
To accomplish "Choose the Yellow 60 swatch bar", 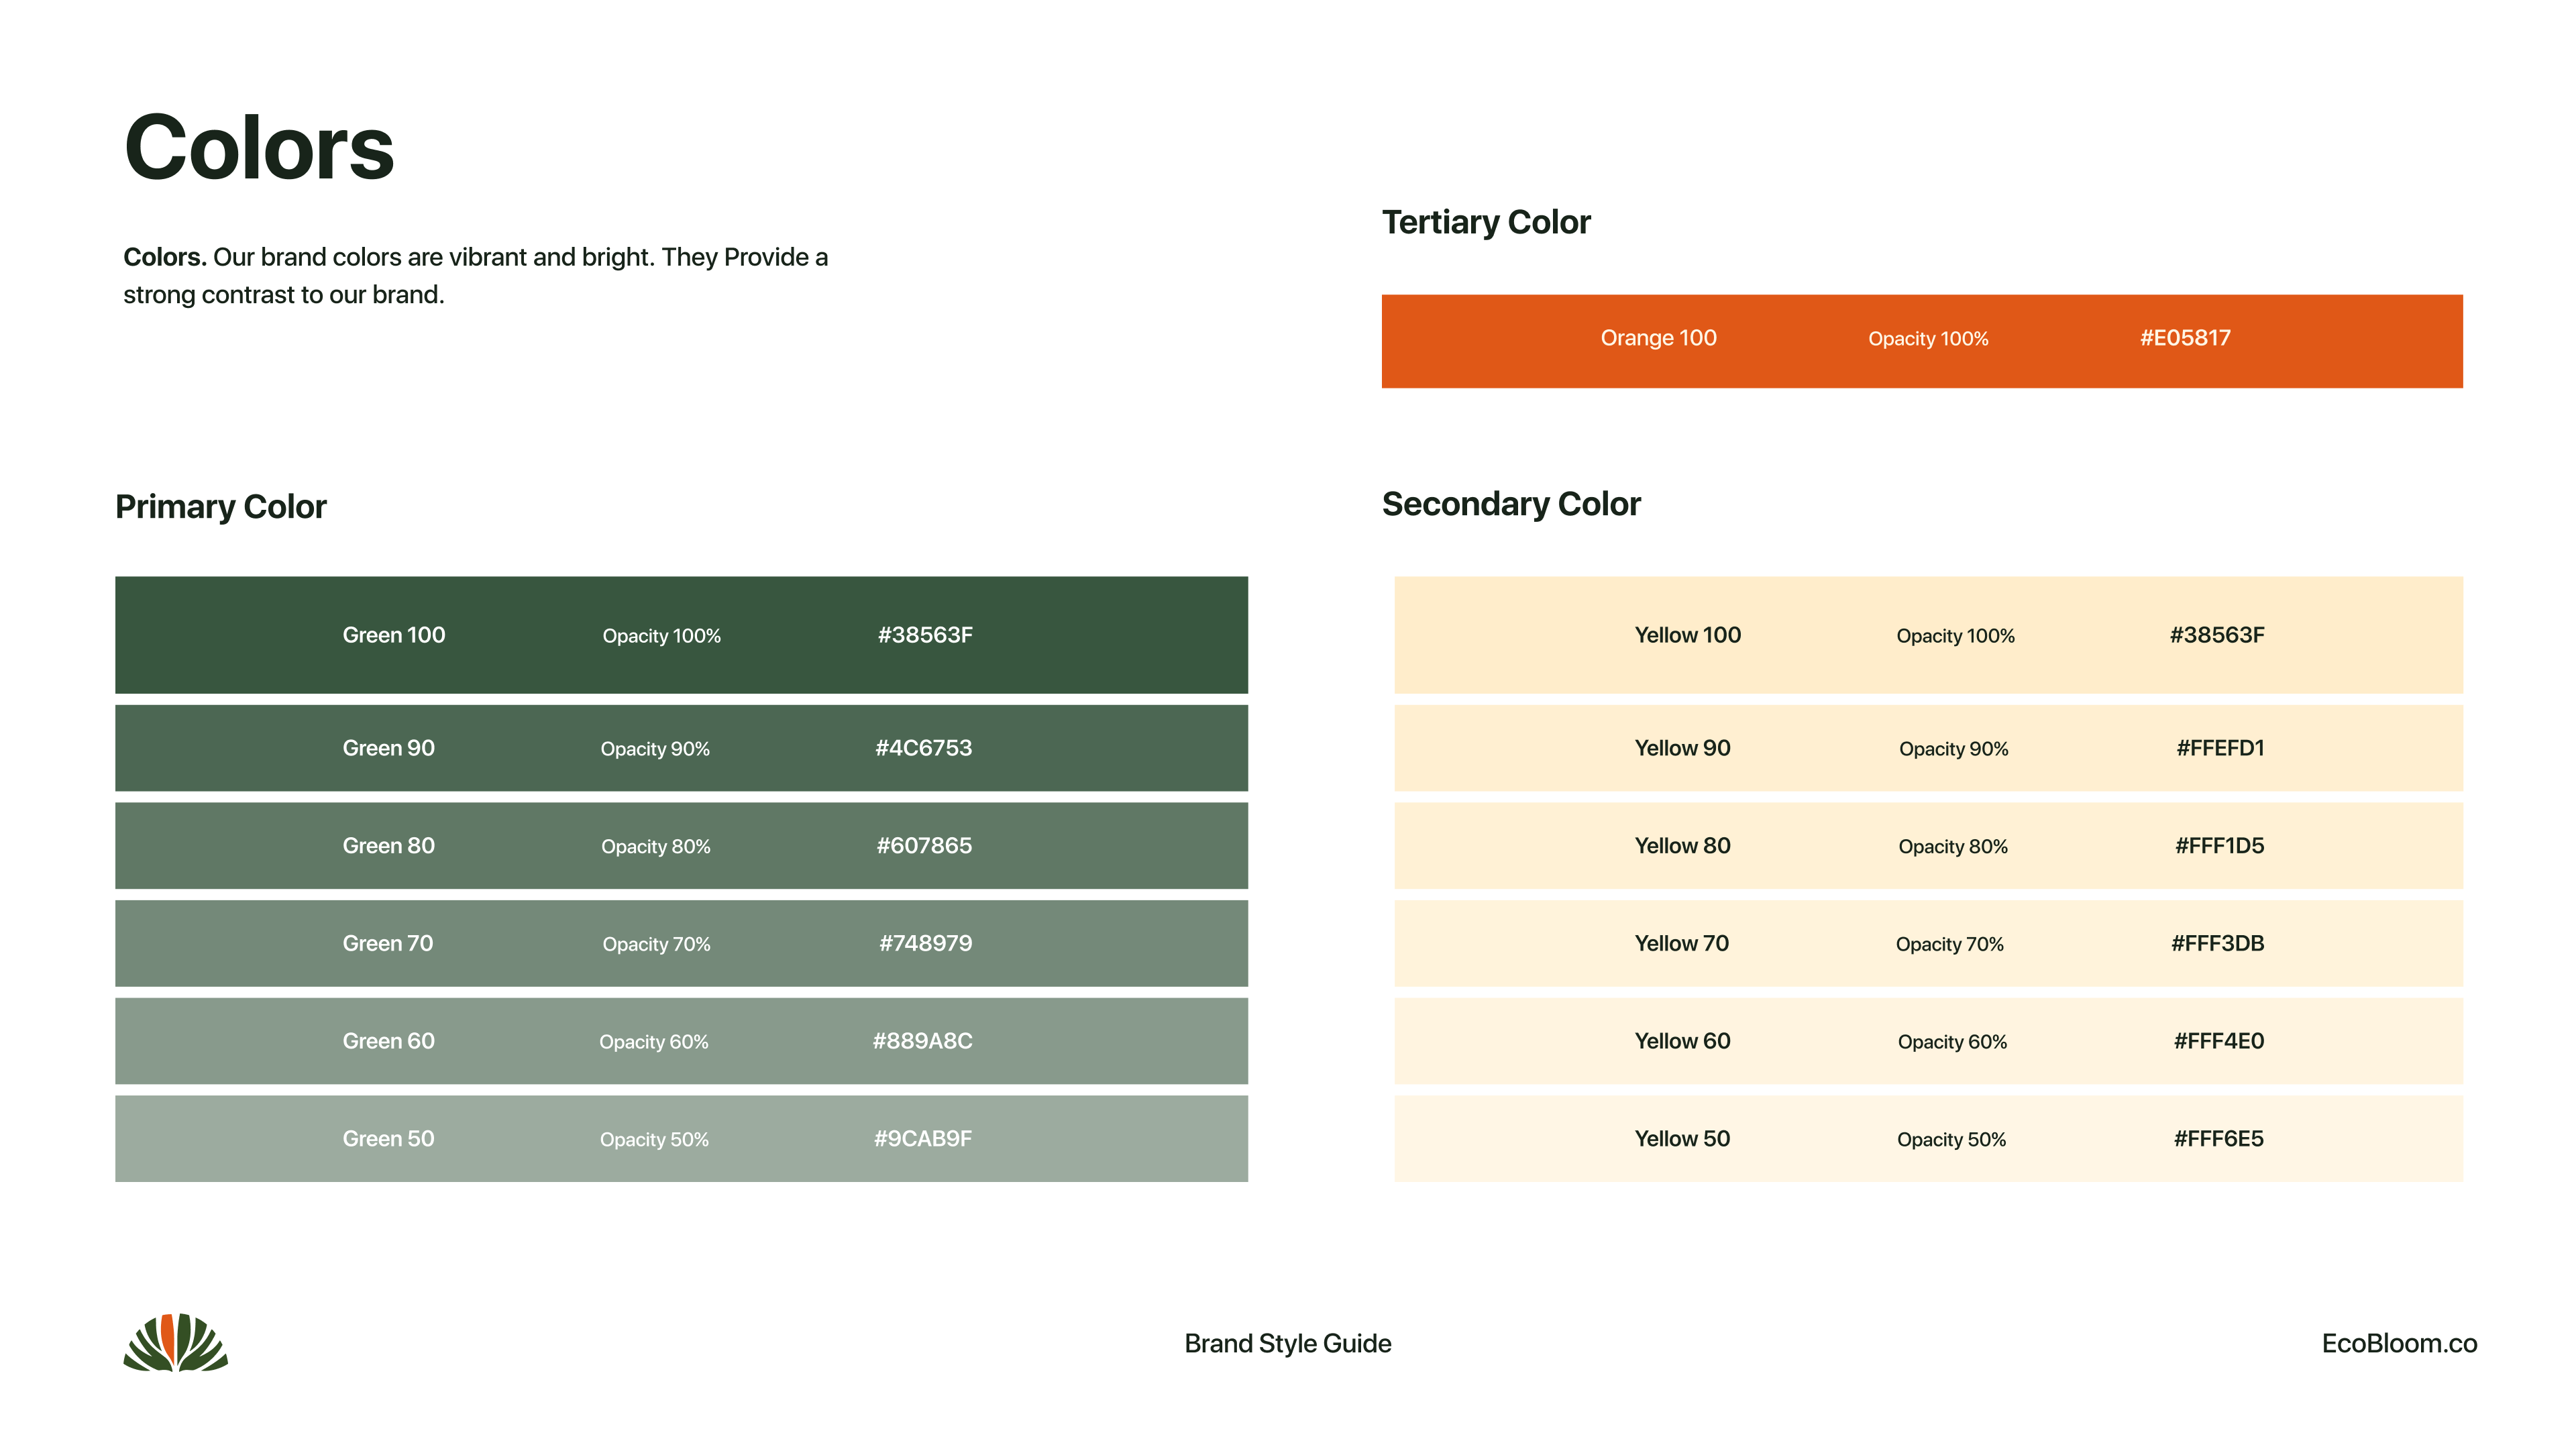I will point(1928,1041).
